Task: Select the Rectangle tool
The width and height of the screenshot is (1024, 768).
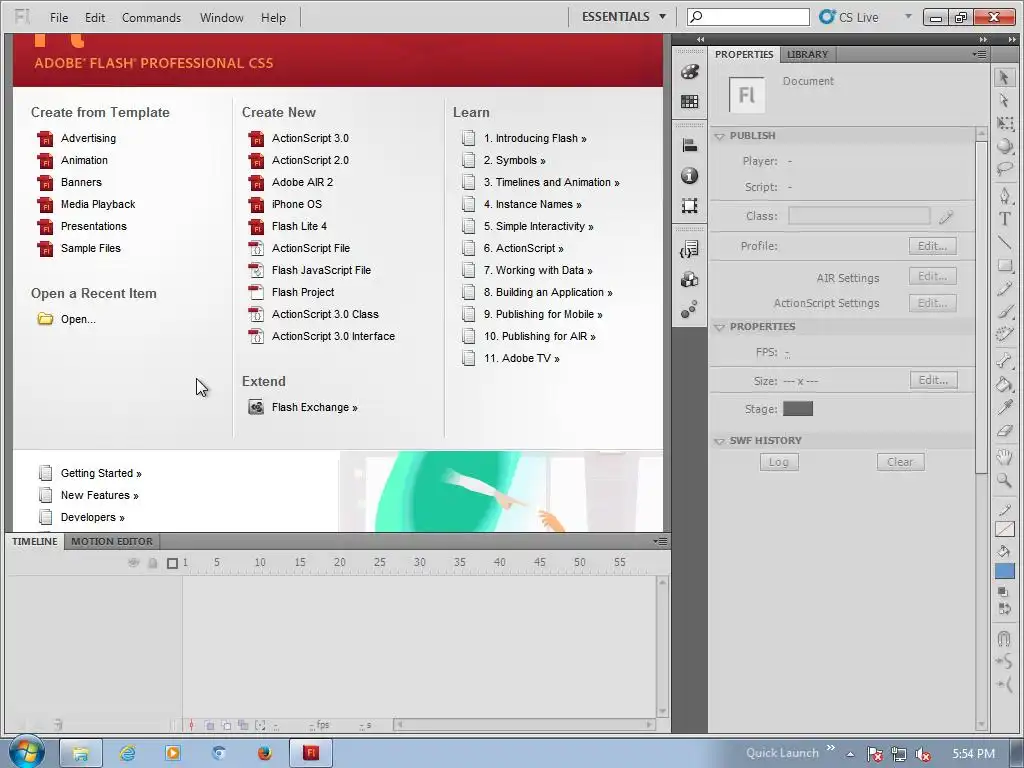Action: [x=1004, y=266]
